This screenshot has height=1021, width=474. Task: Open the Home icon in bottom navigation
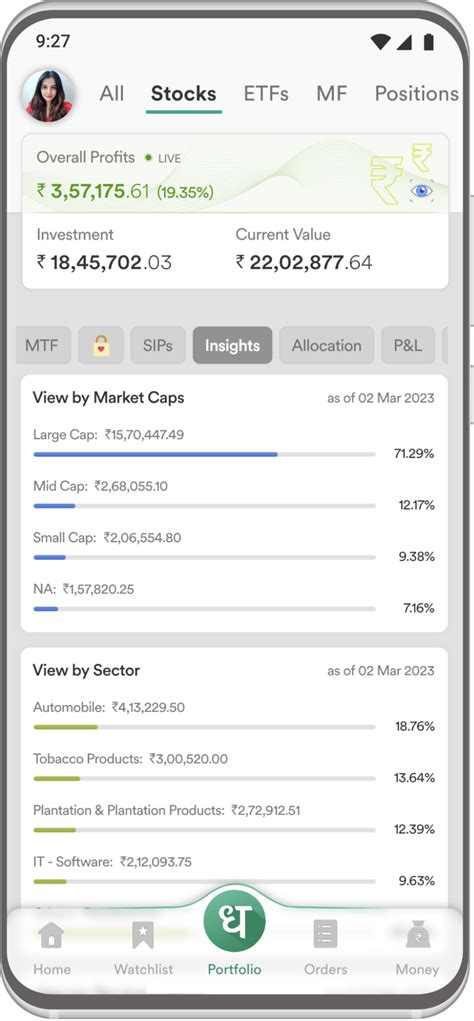(x=51, y=936)
